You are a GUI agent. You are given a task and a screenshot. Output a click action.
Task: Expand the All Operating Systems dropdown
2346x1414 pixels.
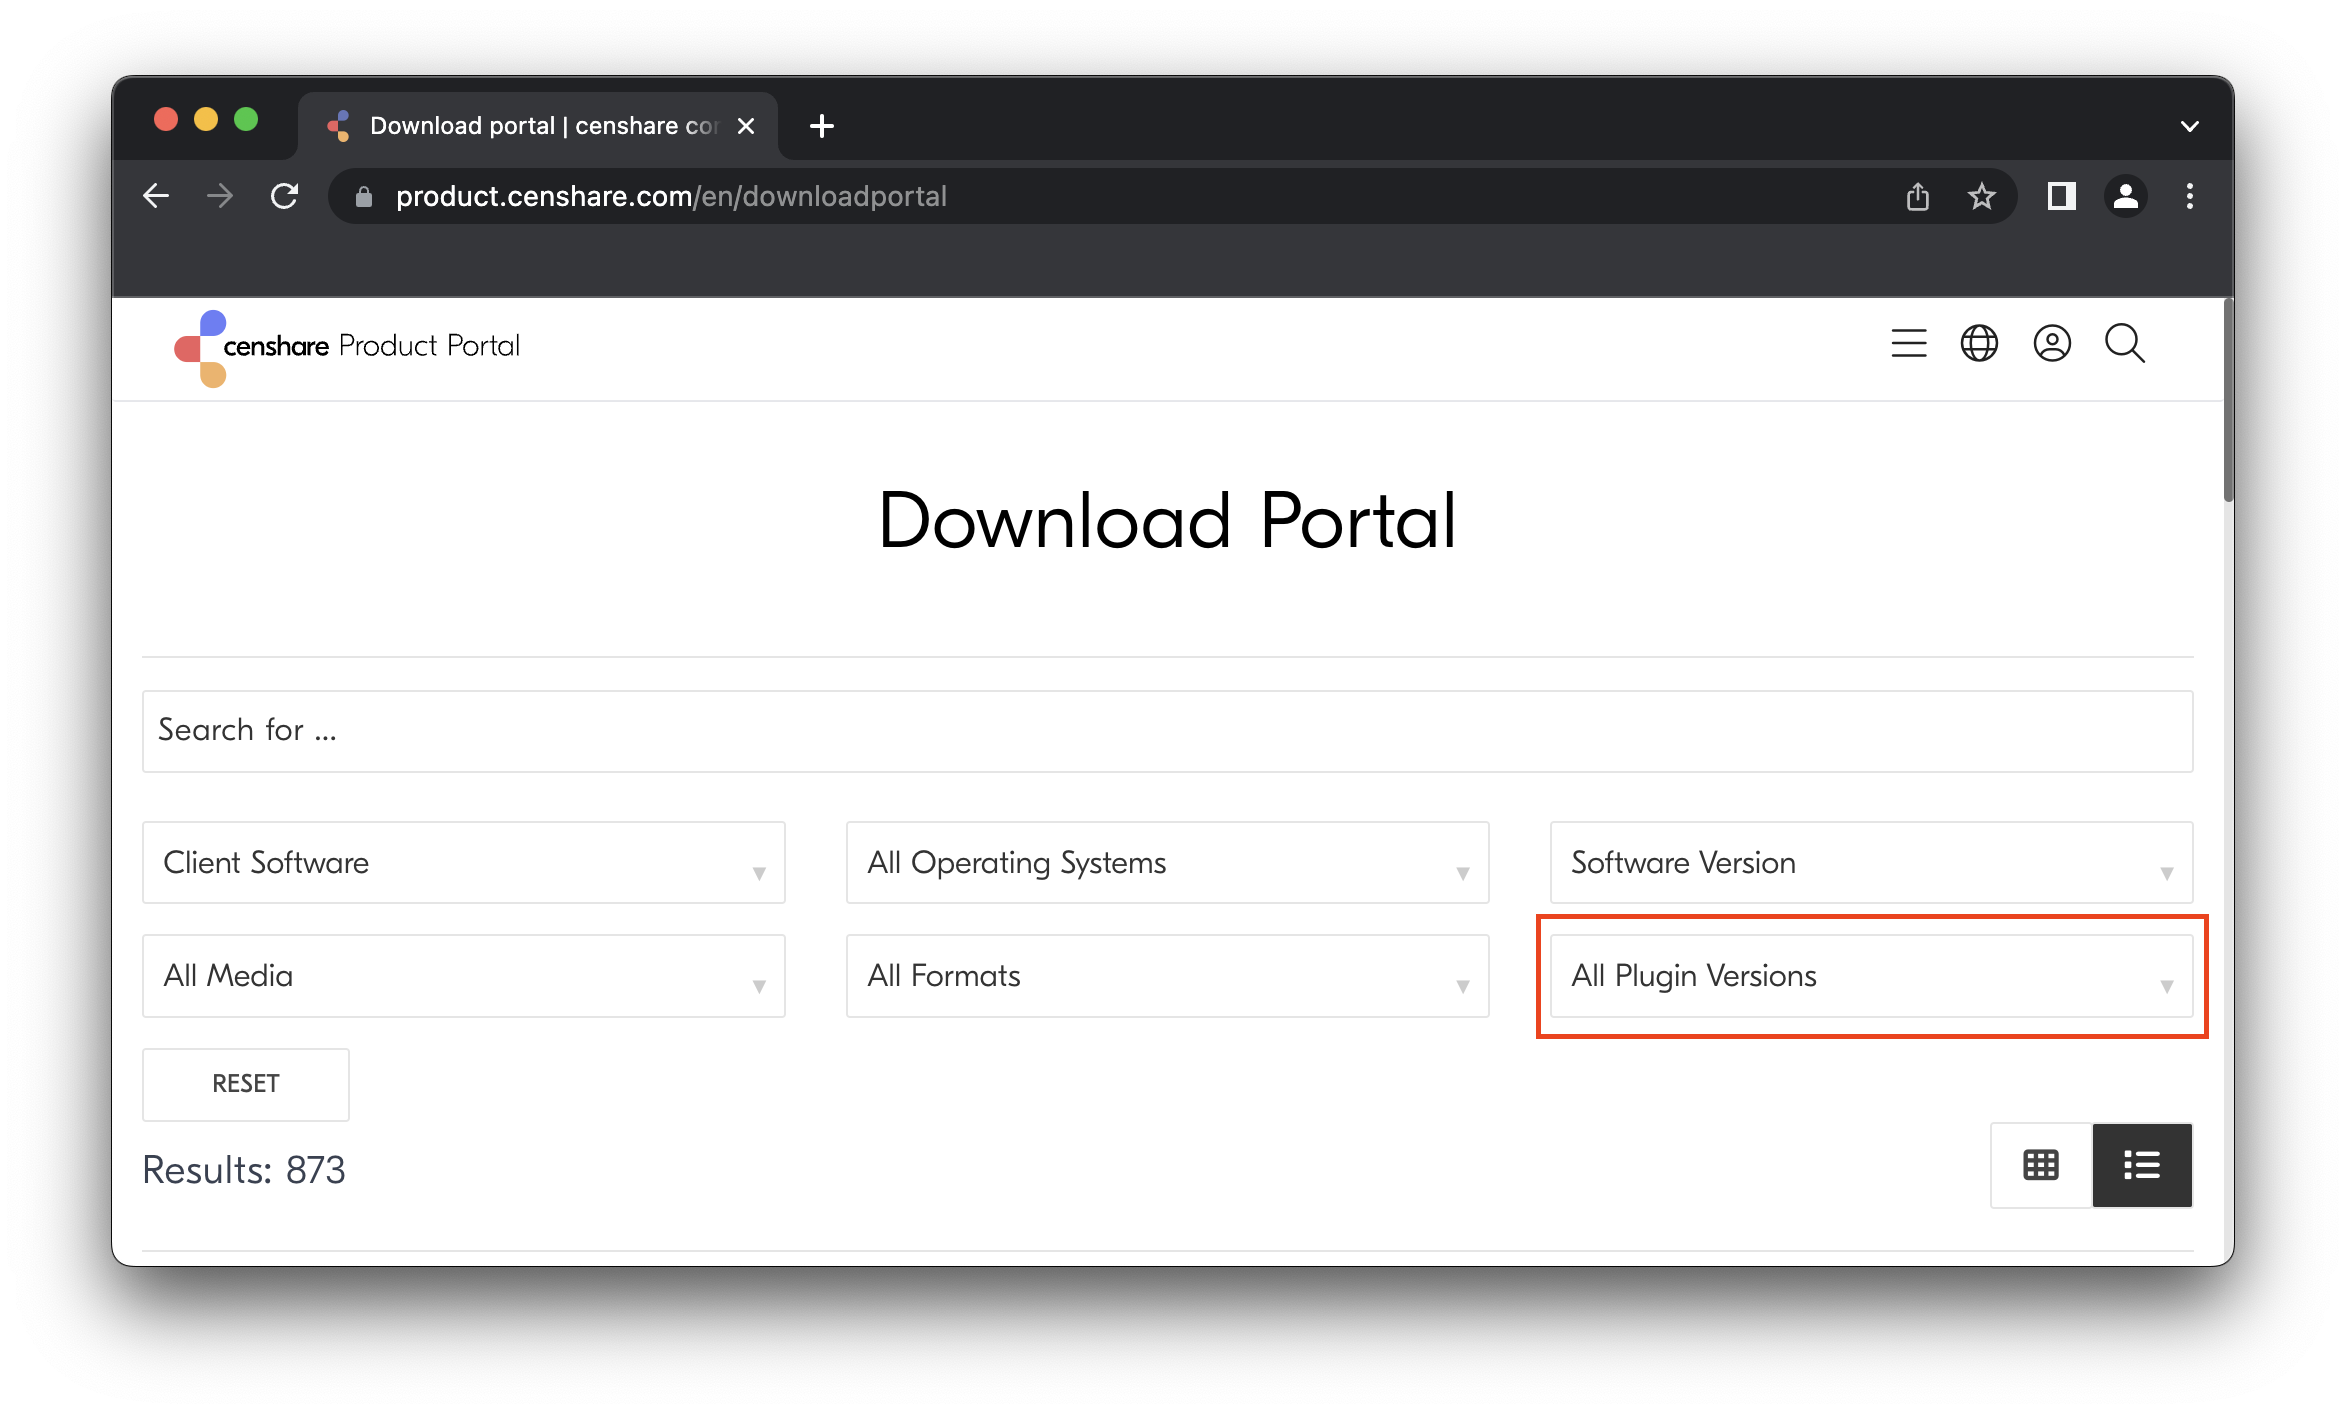point(1167,862)
